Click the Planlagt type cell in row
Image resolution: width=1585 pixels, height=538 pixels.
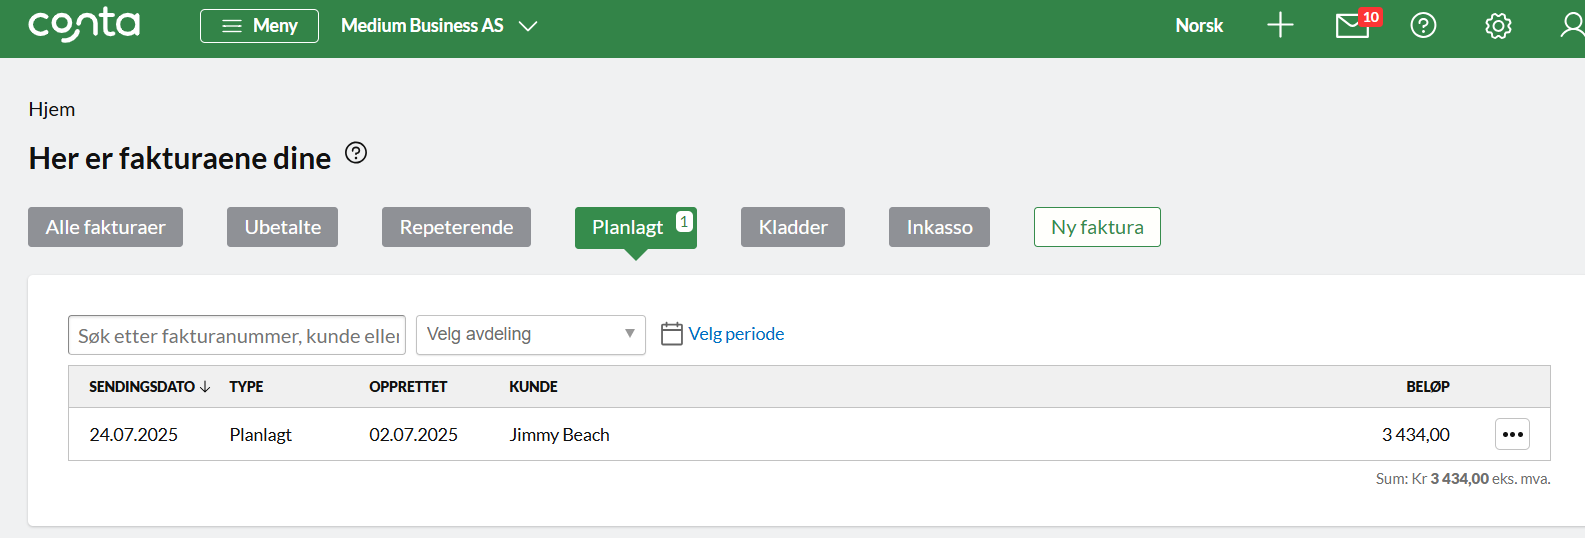point(260,435)
